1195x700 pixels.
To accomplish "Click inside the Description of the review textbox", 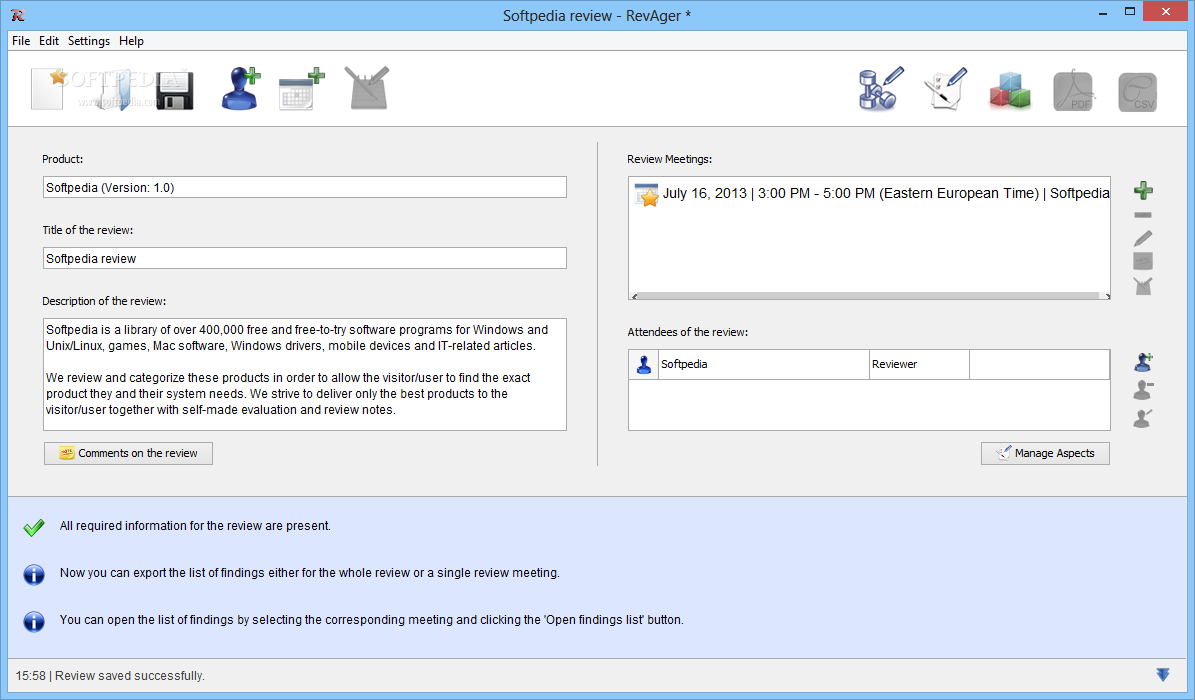I will click(305, 374).
